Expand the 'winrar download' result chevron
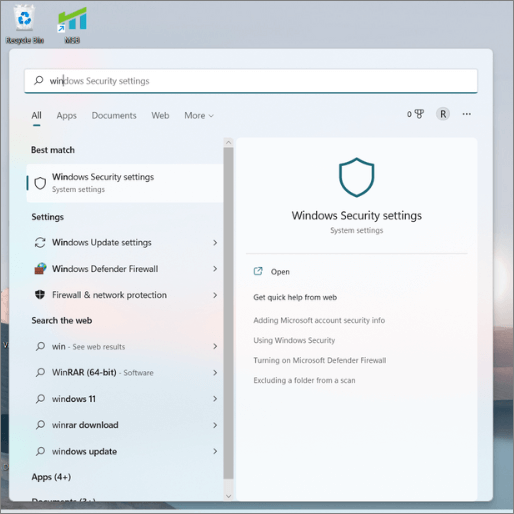514x514 pixels. pos(215,425)
